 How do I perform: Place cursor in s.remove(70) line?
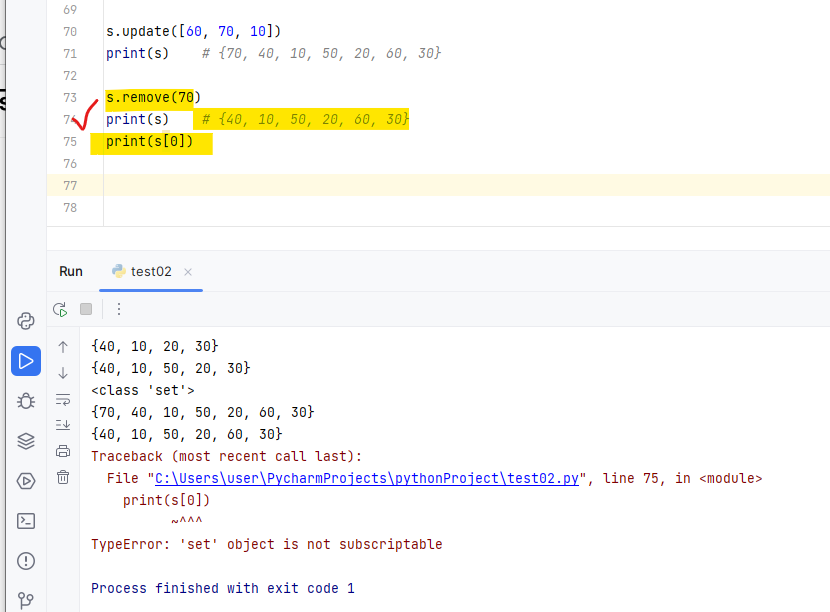(153, 98)
